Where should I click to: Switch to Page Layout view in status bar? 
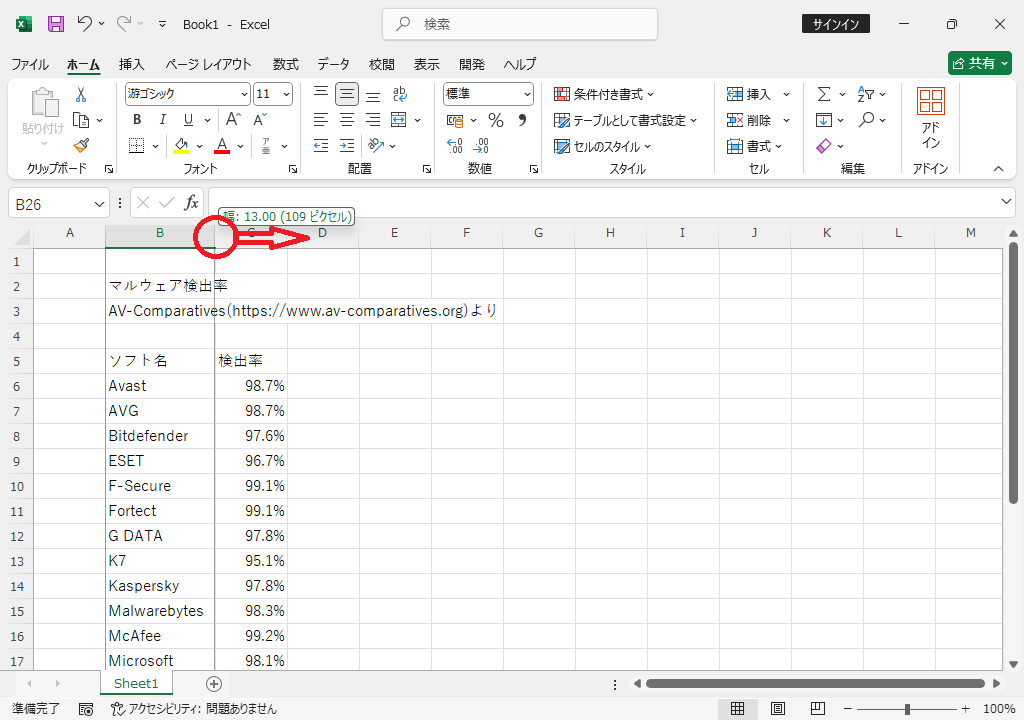click(778, 708)
